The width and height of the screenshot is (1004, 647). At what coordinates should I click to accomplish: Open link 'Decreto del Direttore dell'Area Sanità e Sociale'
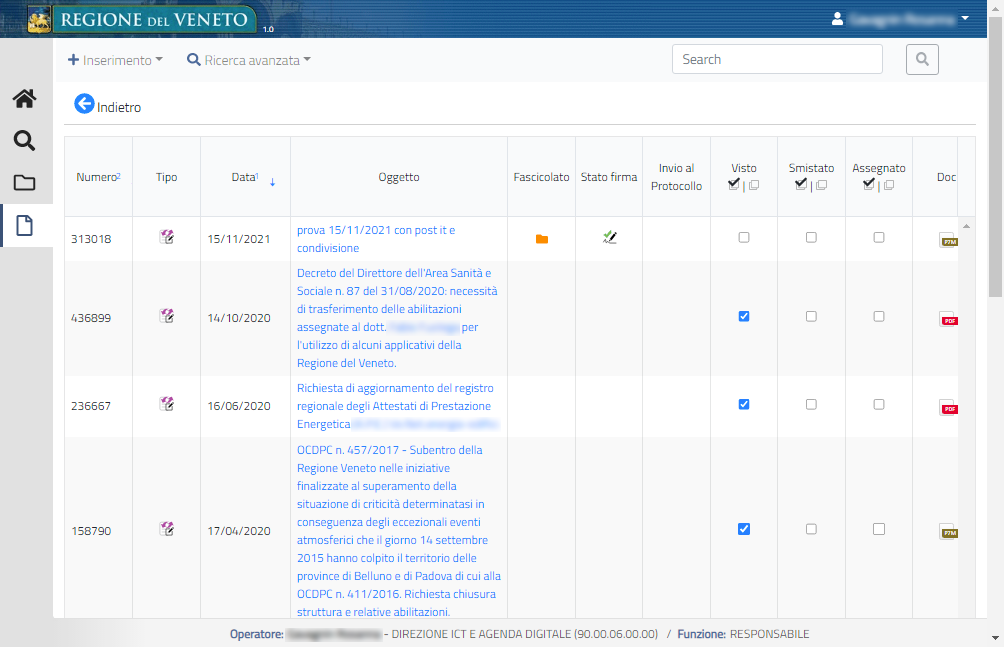pyautogui.click(x=397, y=318)
